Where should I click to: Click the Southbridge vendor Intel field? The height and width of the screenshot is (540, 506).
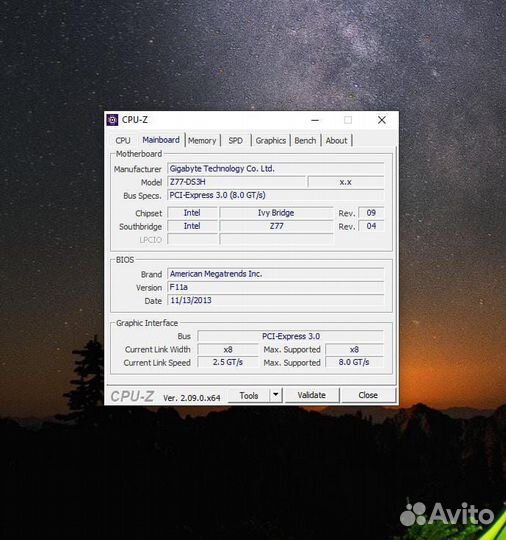(192, 226)
